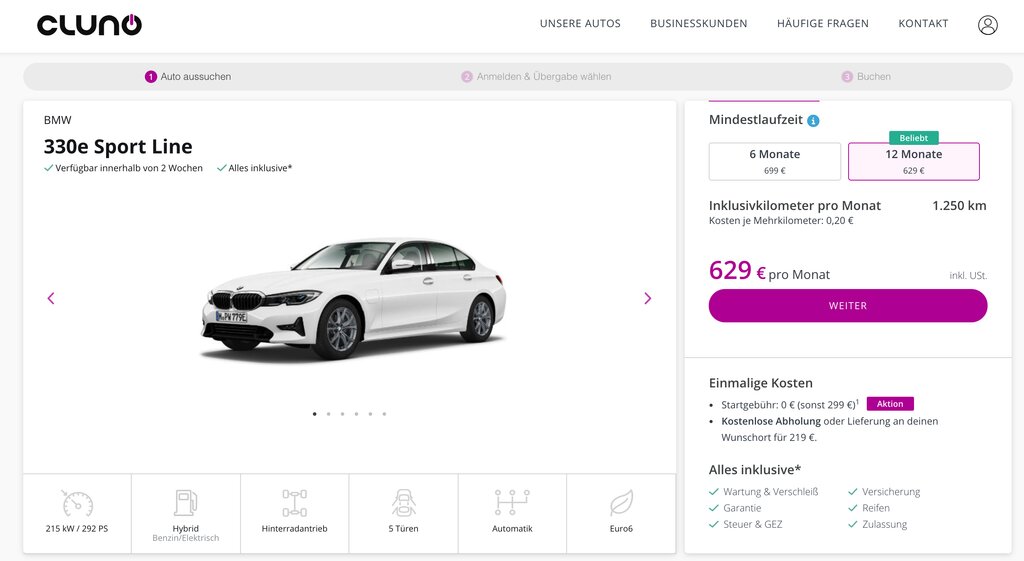Click step 3 number badge

pyautogui.click(x=847, y=77)
